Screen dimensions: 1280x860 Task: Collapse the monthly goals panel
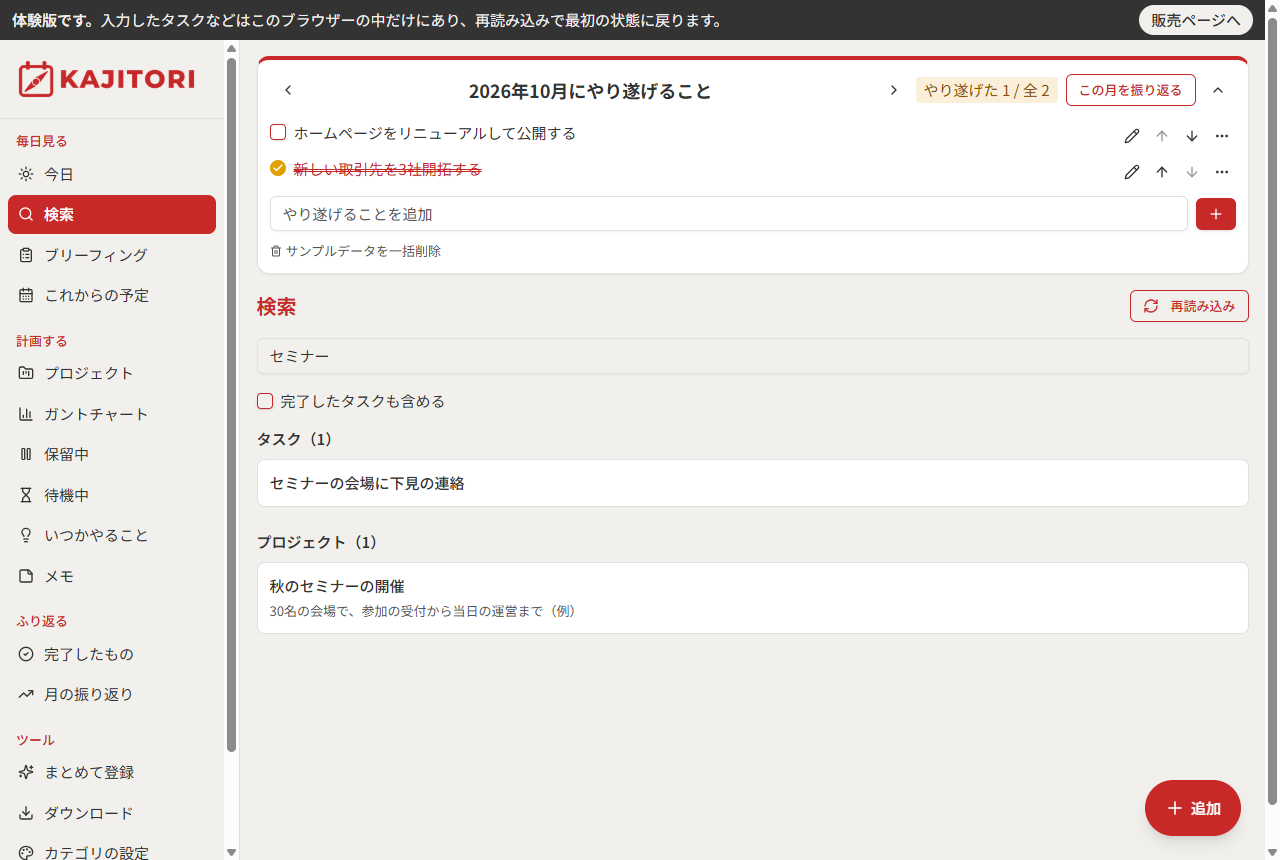(1218, 90)
